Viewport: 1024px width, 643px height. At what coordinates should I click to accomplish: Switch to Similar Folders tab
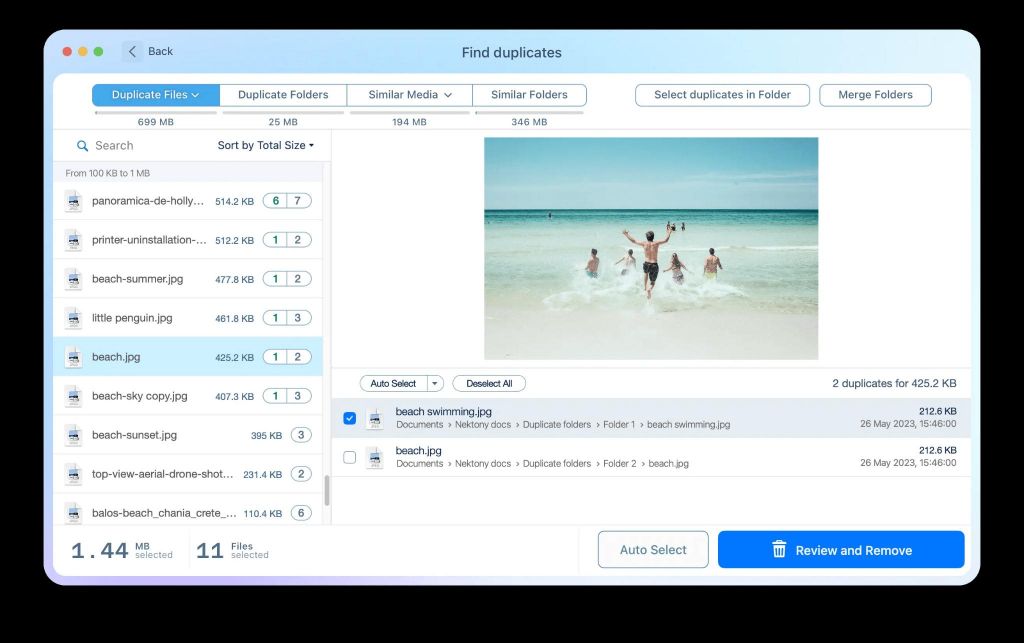529,95
